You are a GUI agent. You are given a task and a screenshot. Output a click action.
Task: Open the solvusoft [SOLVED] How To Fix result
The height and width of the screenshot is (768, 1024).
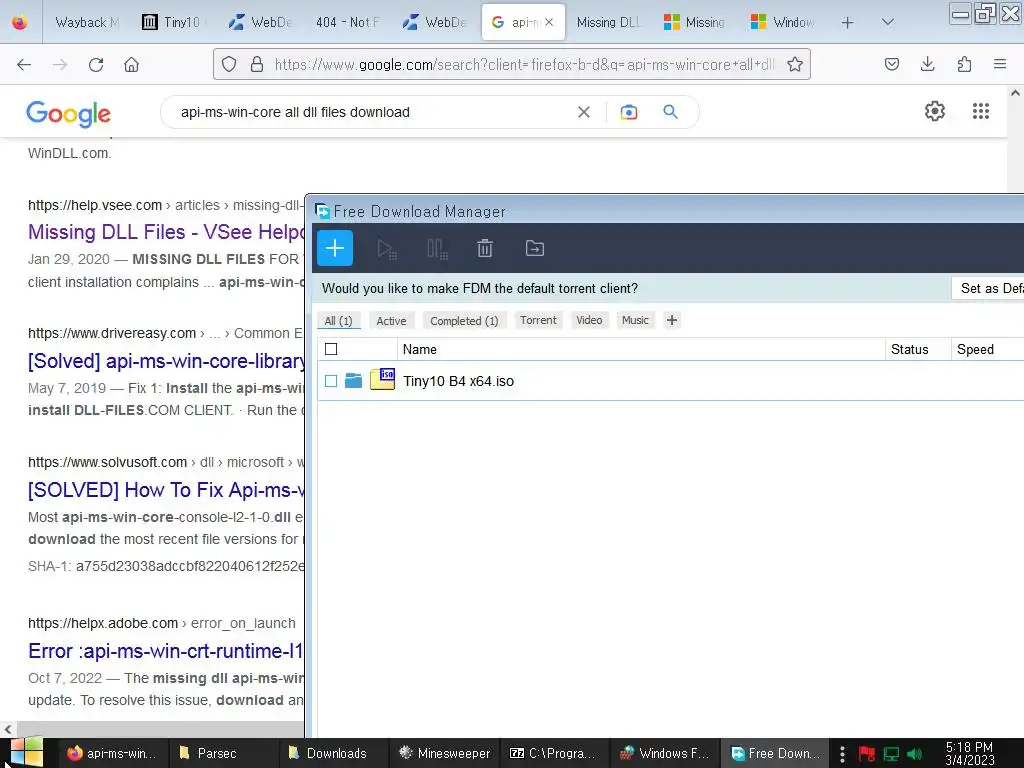coord(167,490)
